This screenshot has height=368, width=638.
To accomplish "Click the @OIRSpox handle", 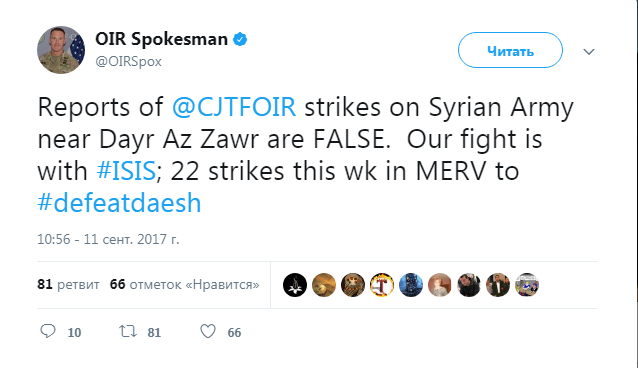I will click(129, 61).
